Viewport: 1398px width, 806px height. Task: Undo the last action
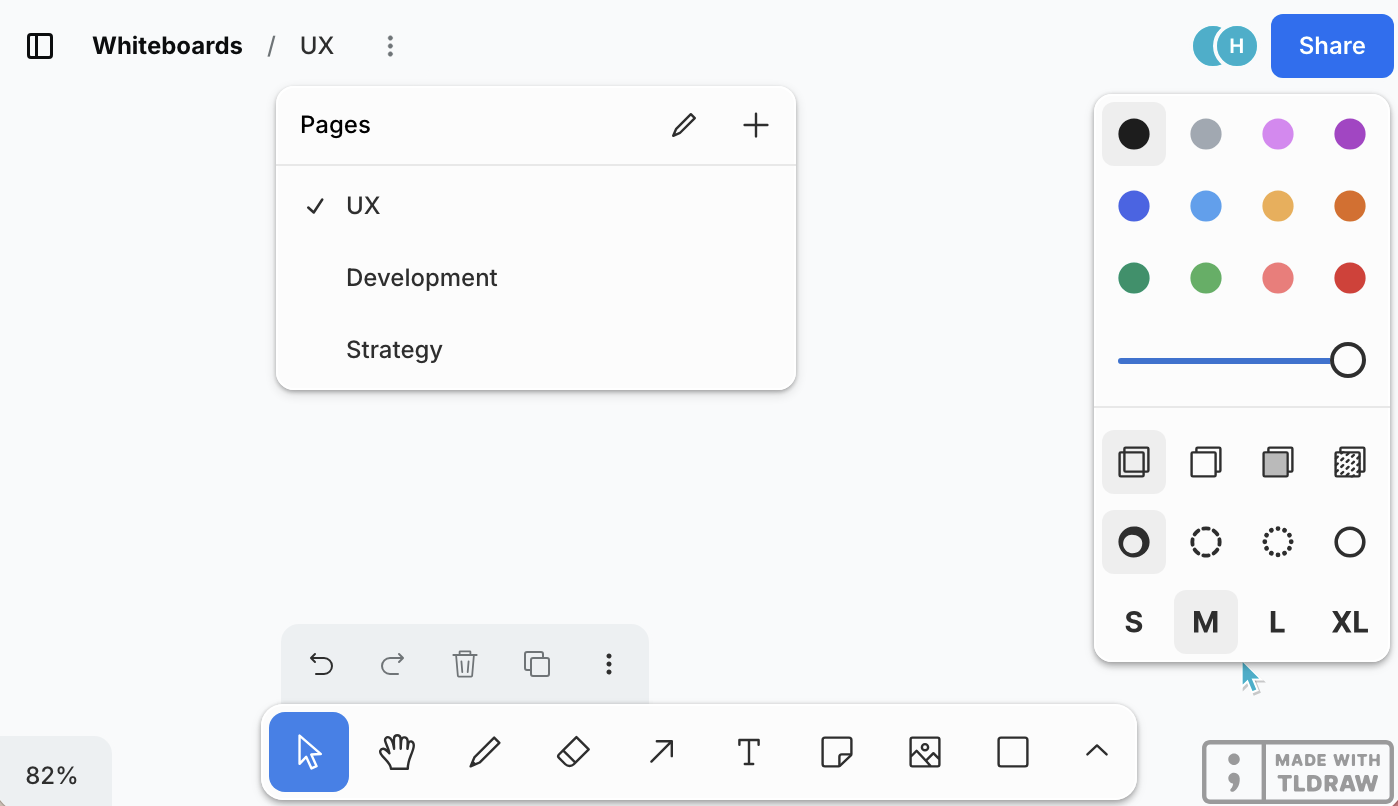(x=321, y=664)
